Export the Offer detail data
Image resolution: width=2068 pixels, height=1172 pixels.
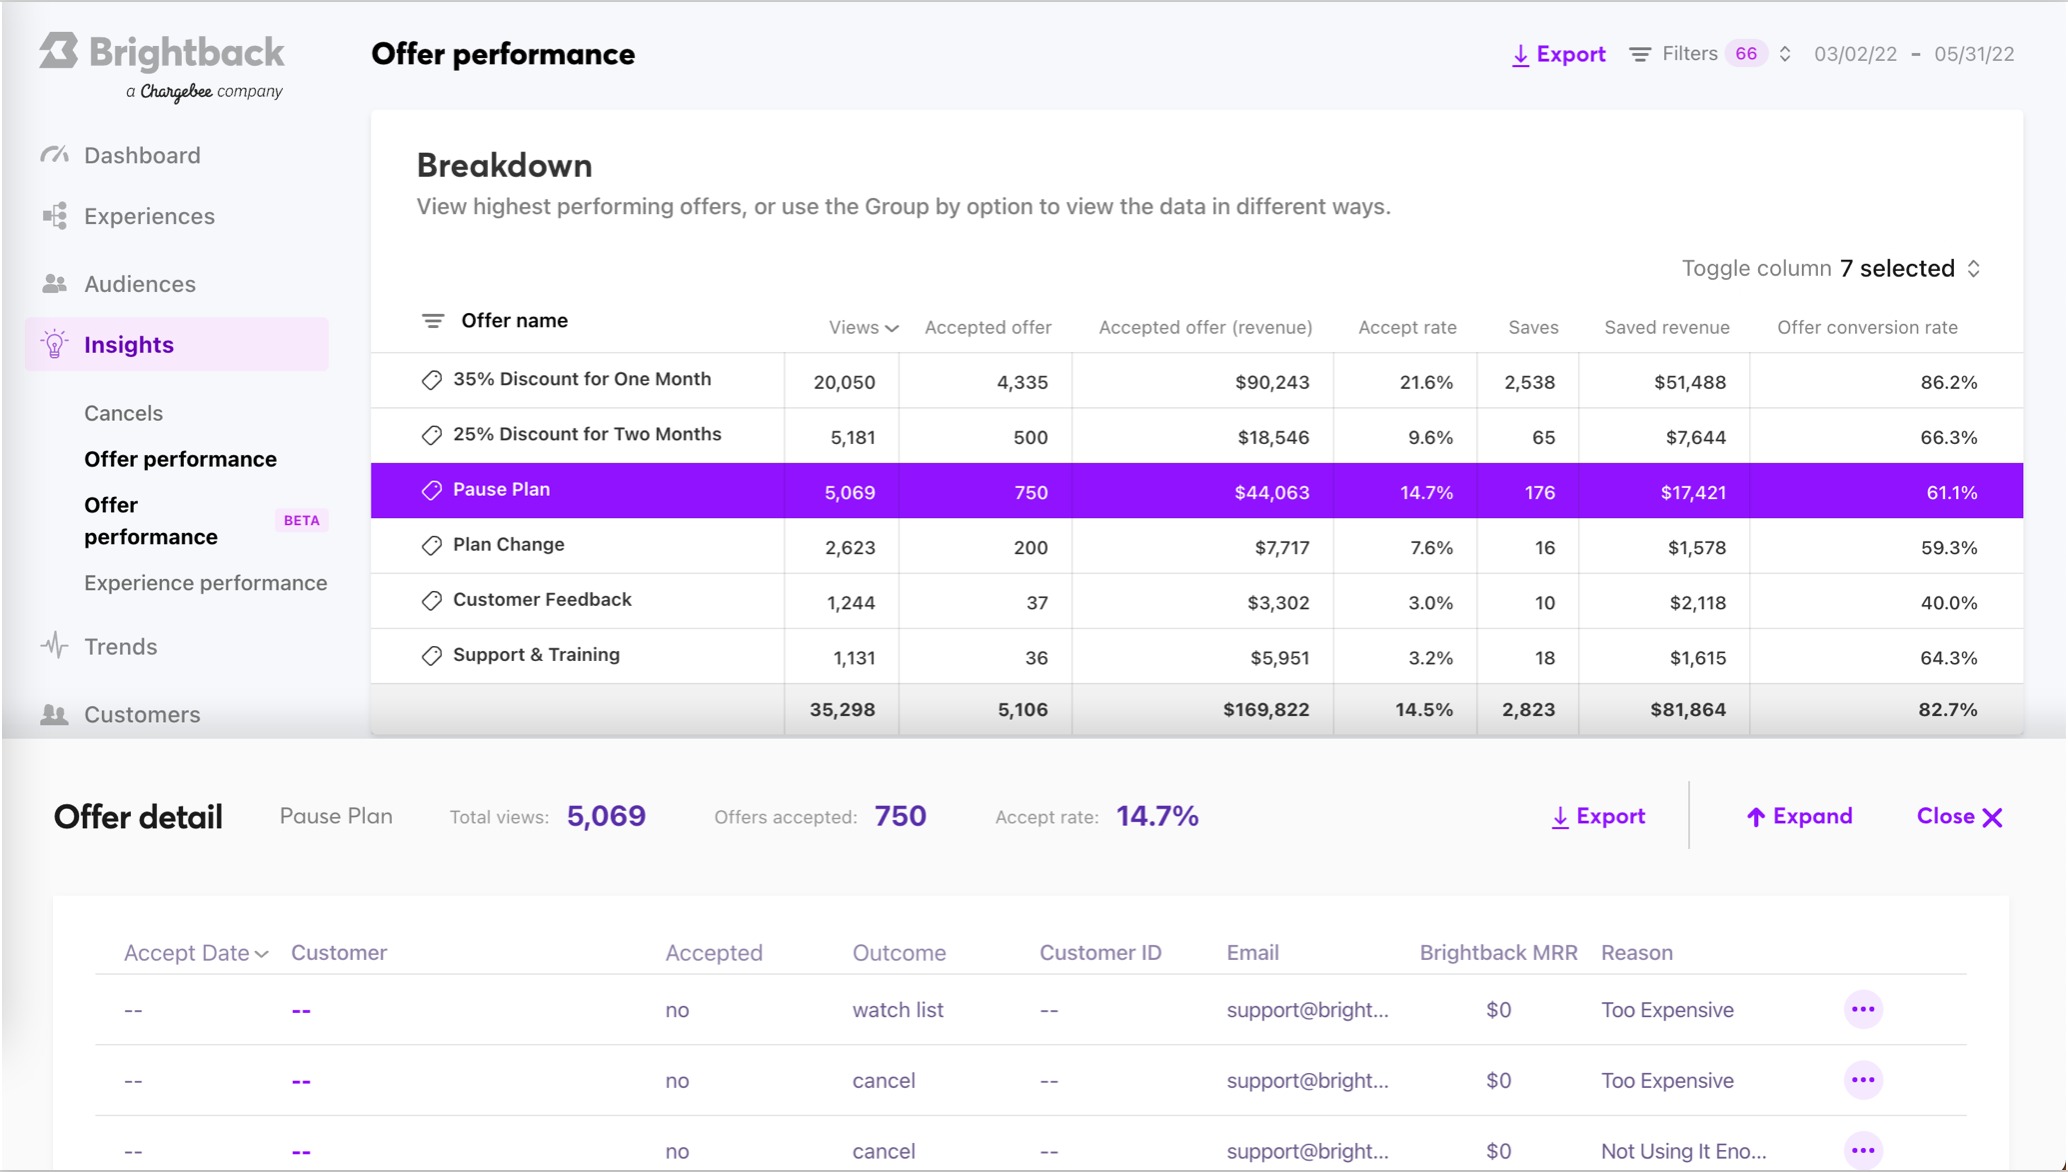1597,816
